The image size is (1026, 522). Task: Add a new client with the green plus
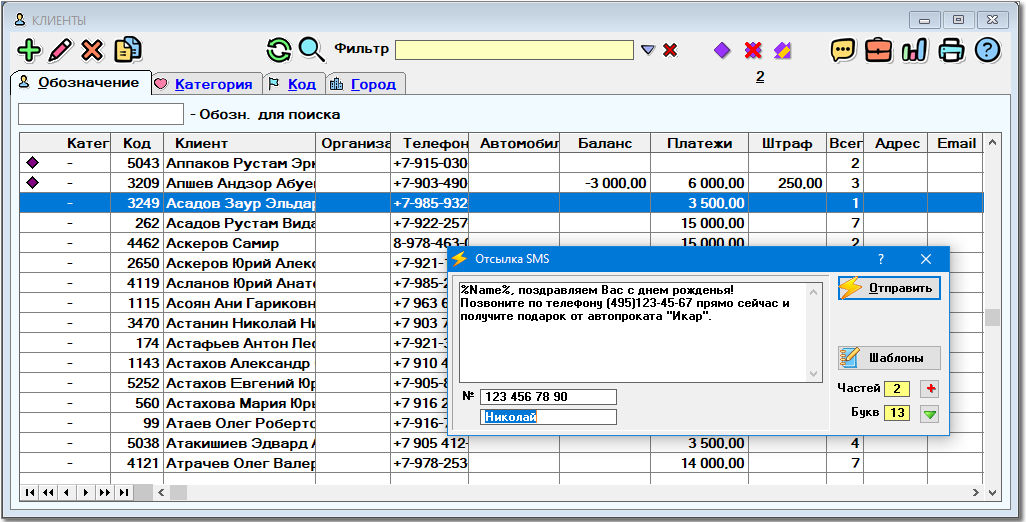point(28,50)
